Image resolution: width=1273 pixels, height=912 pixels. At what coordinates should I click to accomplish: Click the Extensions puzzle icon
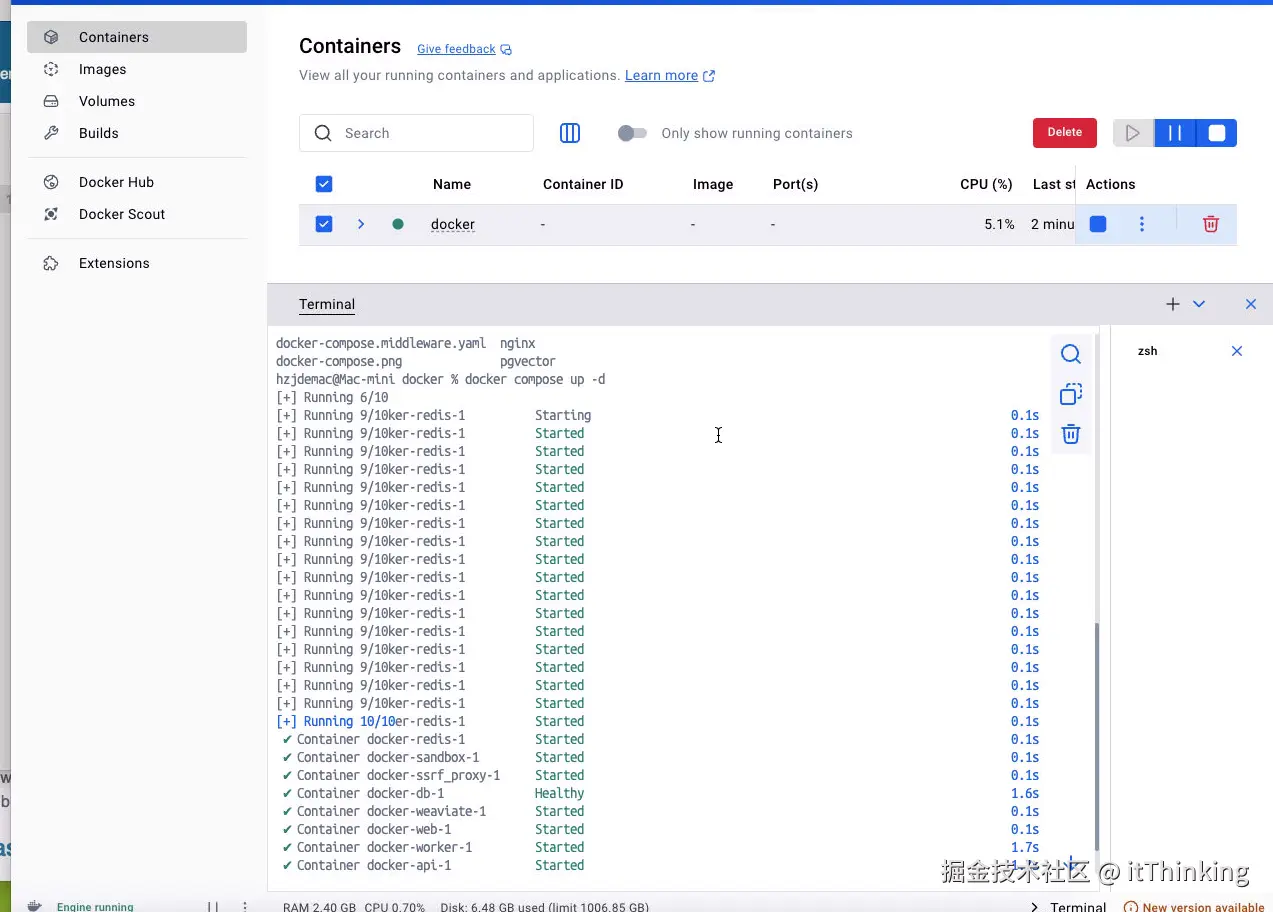click(x=51, y=263)
